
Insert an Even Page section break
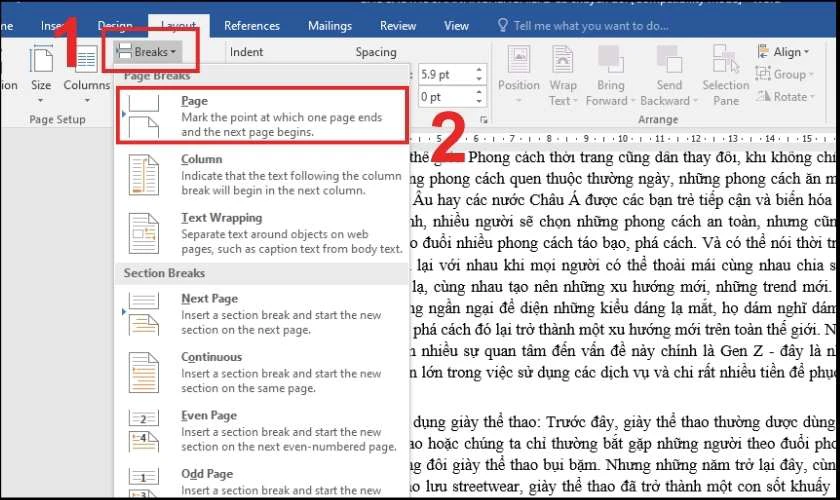[261, 431]
